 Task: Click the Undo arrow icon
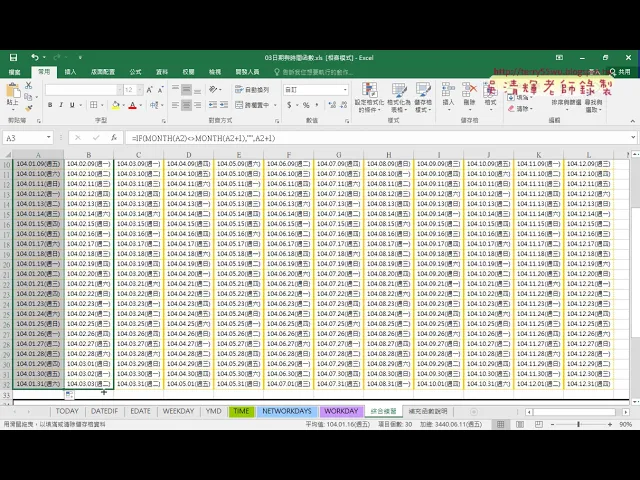[35, 58]
